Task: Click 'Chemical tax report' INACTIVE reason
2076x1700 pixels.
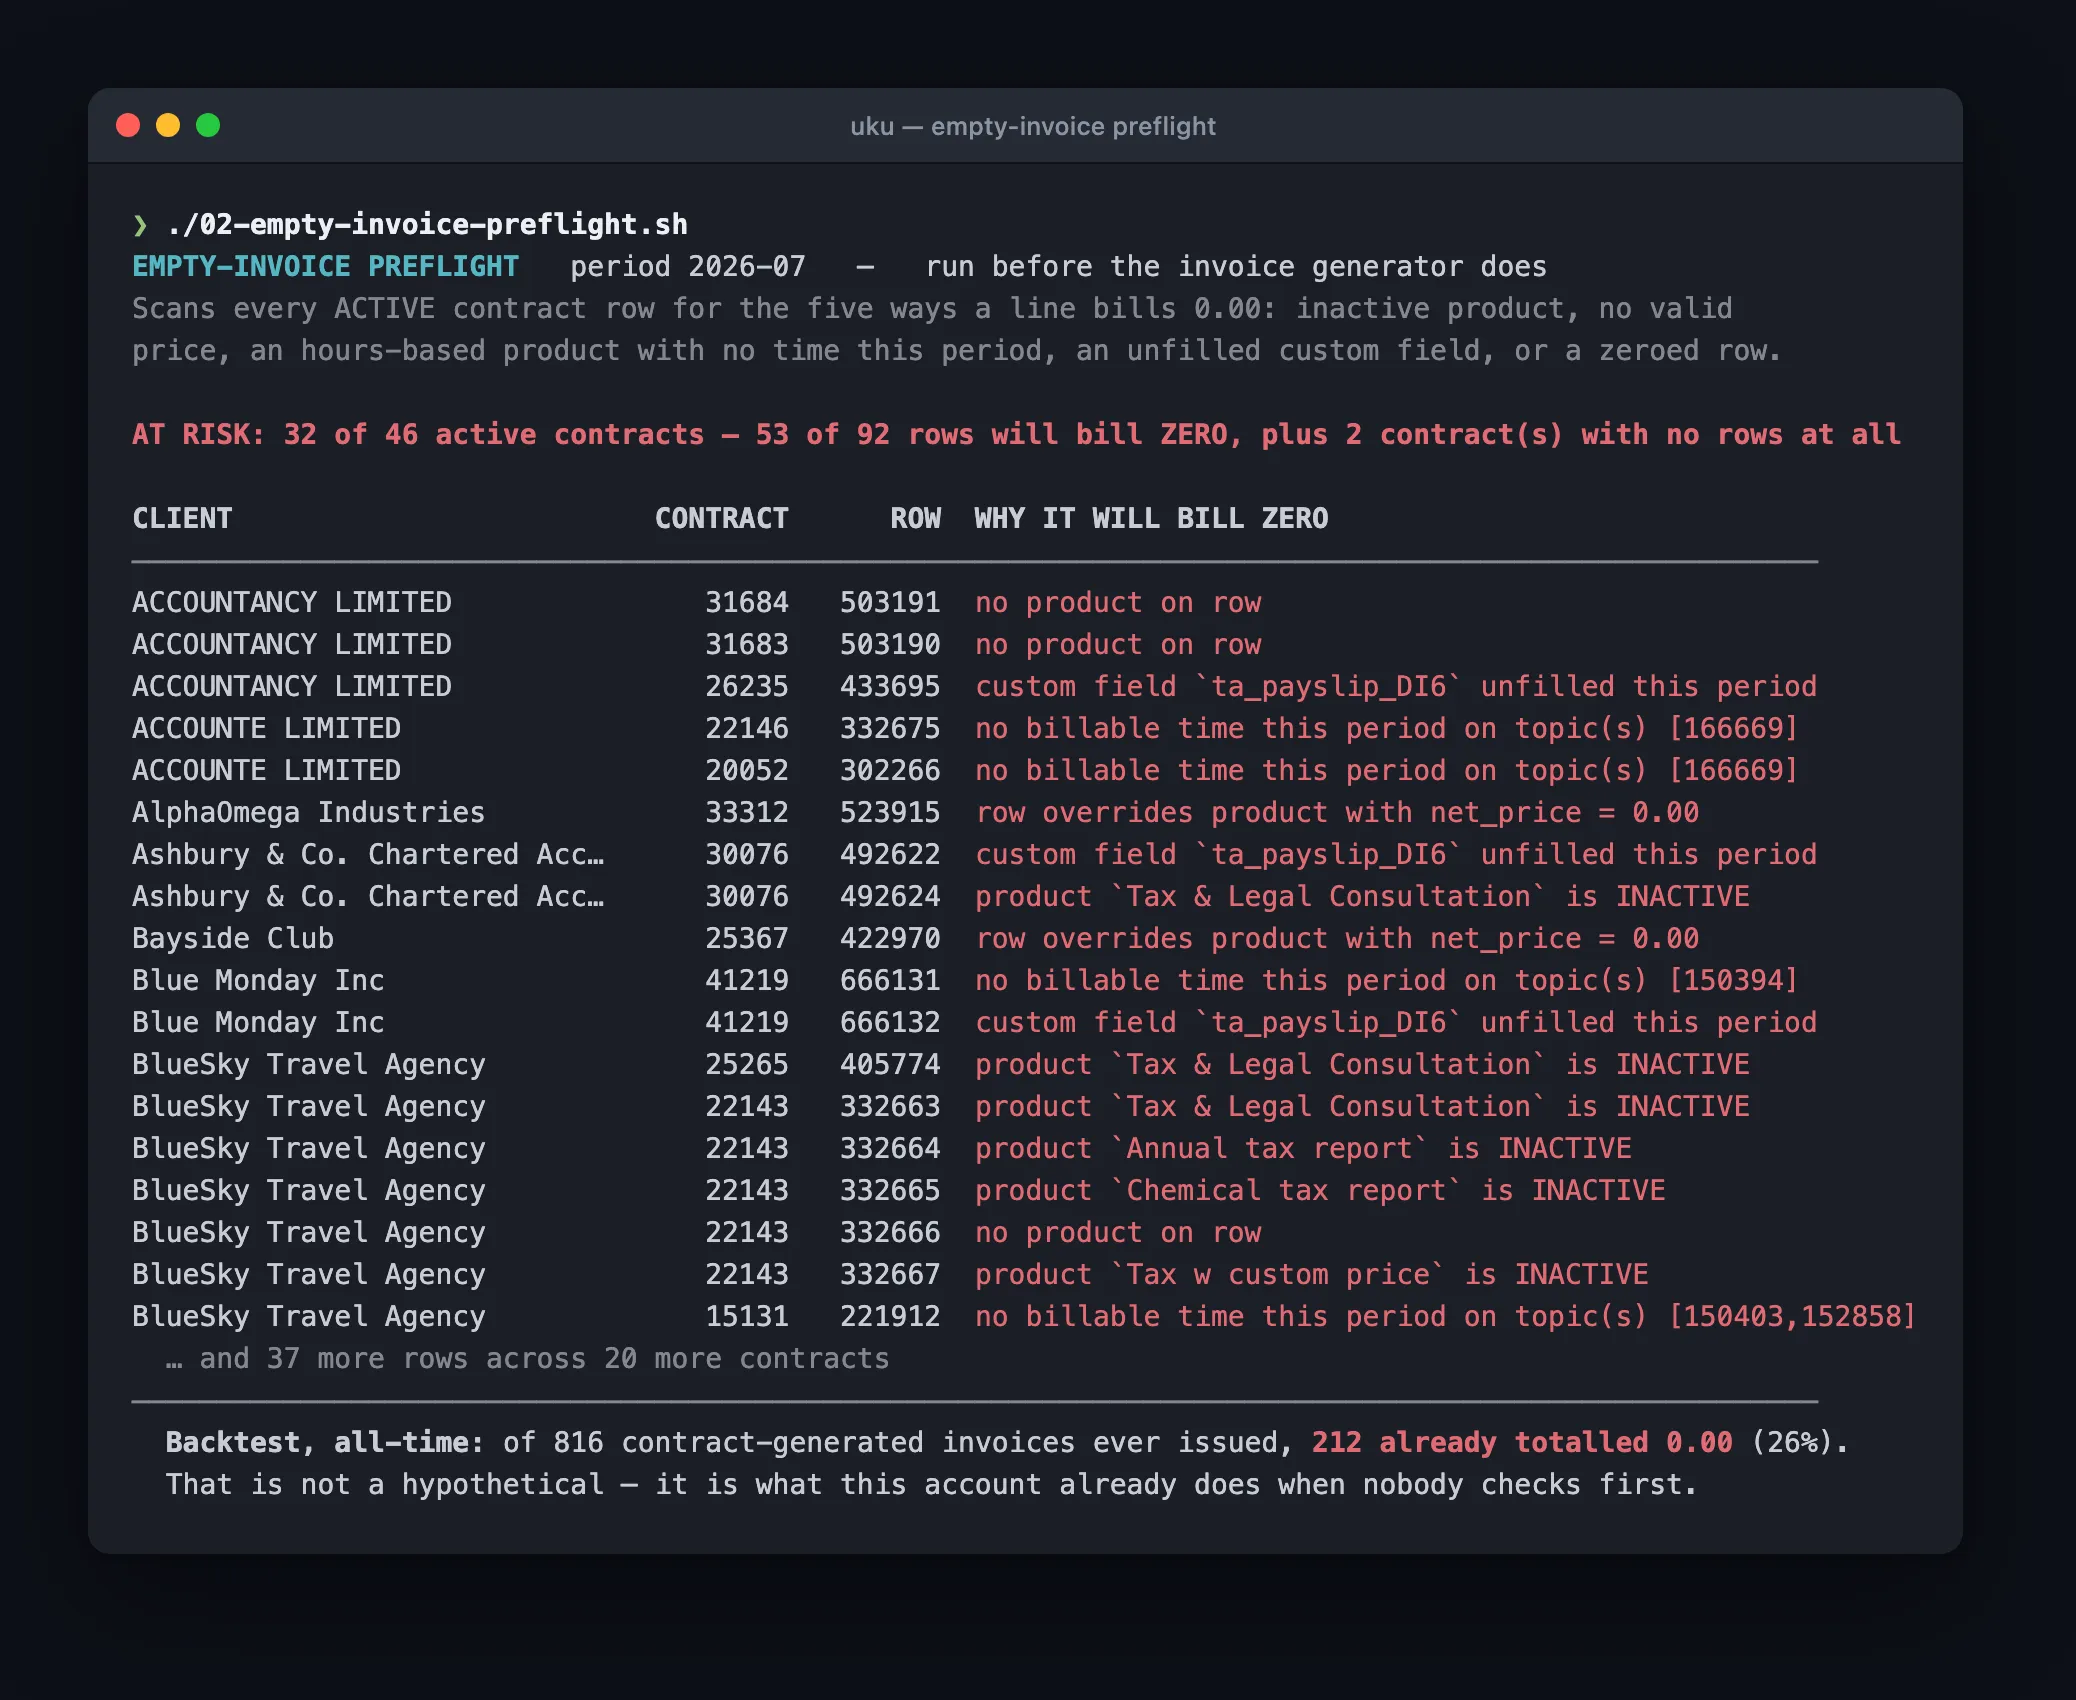Action: pos(1320,1190)
